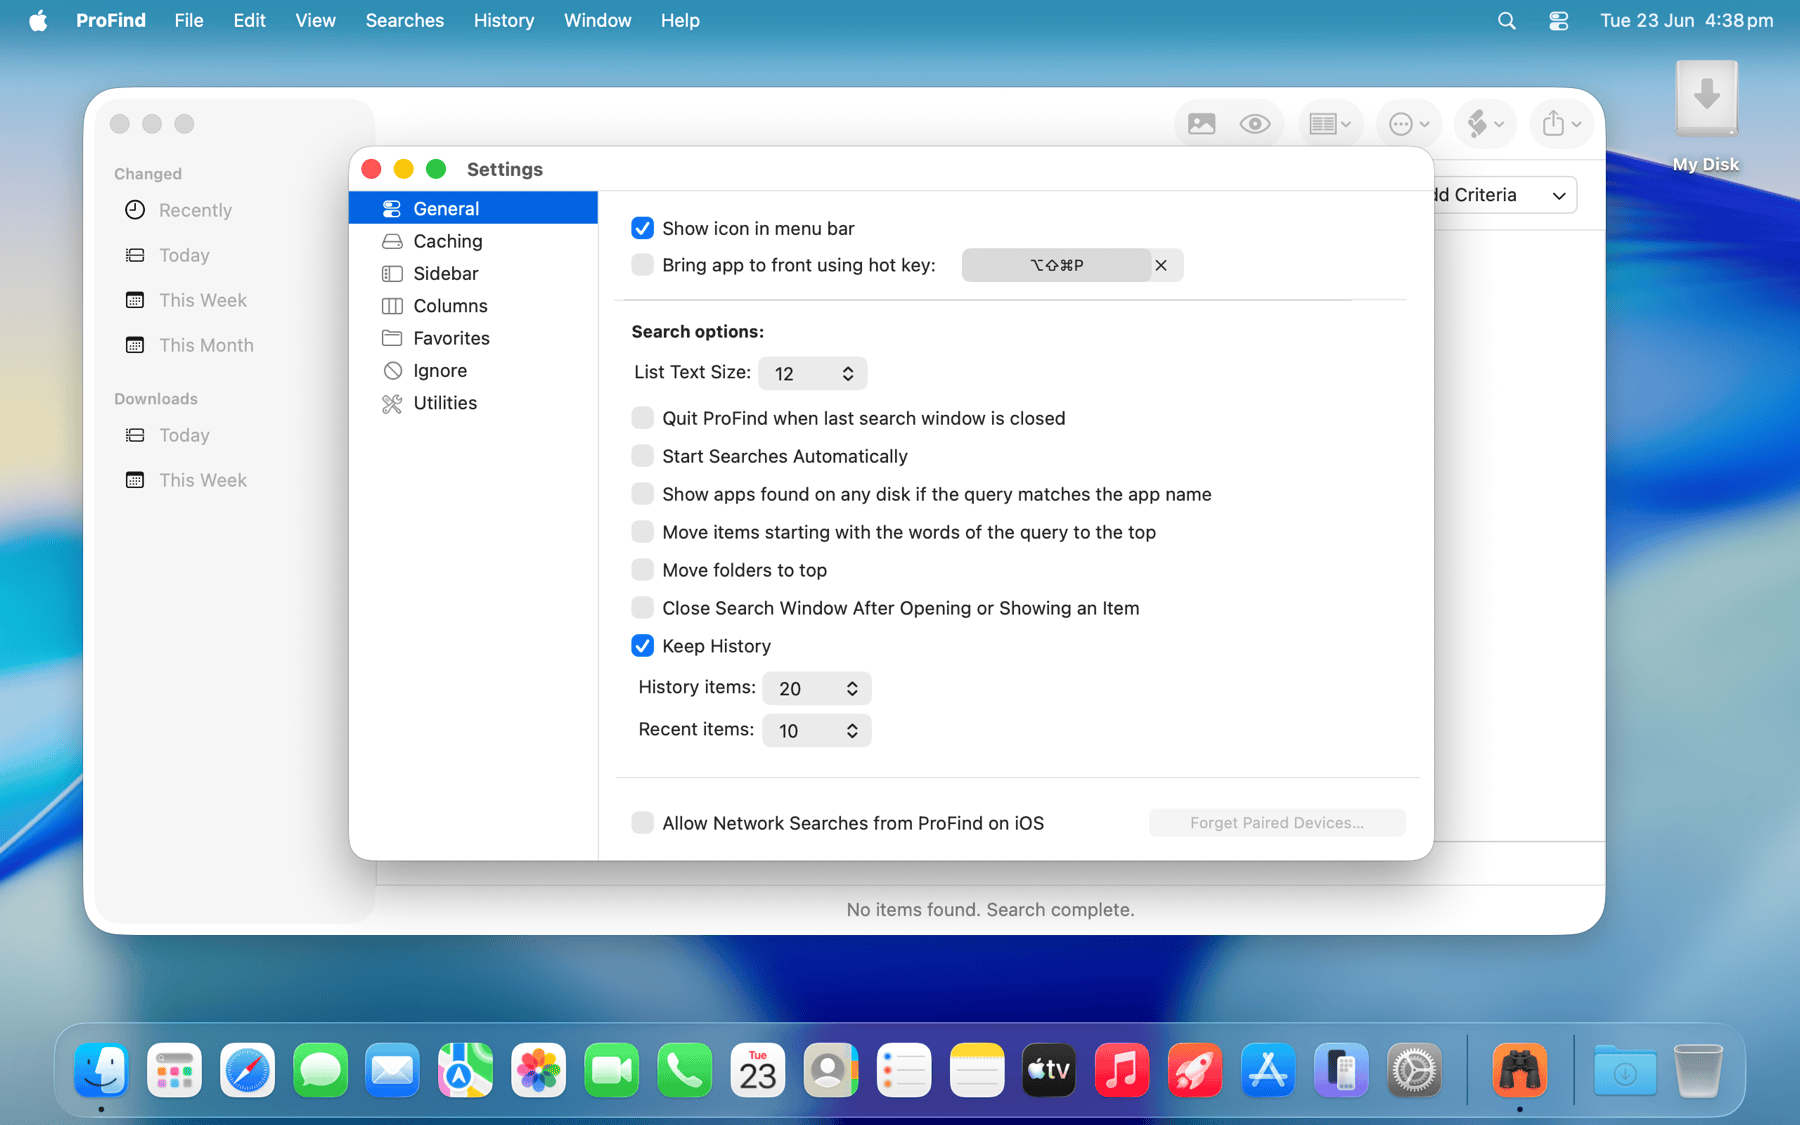Open Spotlight search in menu bar
The width and height of the screenshot is (1800, 1125).
point(1506,20)
